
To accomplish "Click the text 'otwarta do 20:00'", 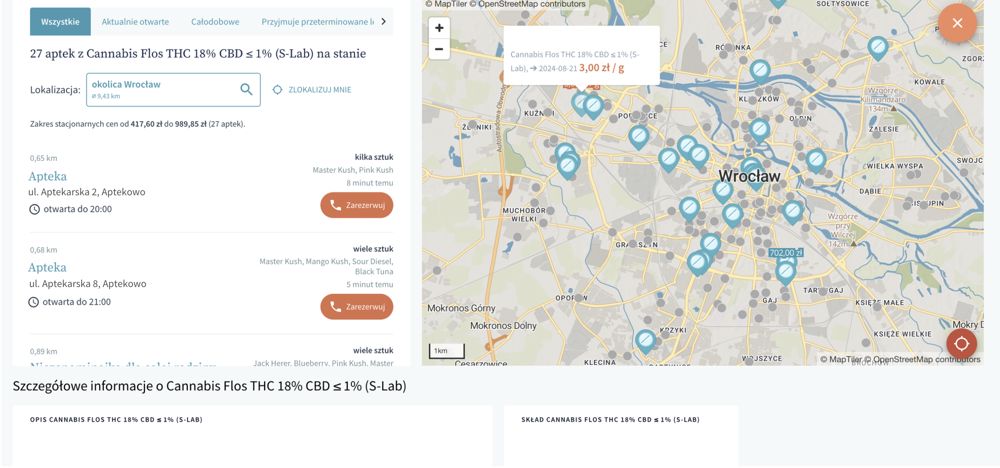I will 78,209.
